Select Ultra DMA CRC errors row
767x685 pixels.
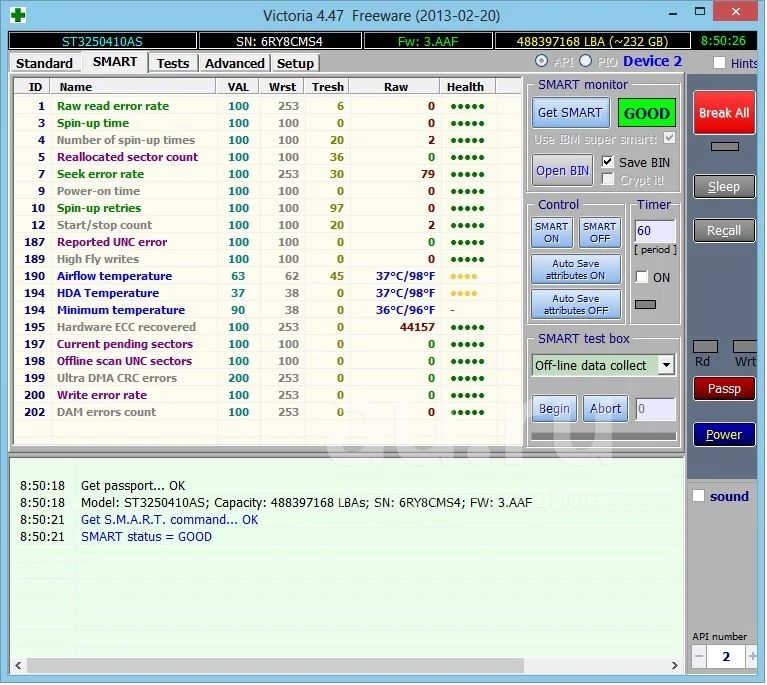pos(267,378)
